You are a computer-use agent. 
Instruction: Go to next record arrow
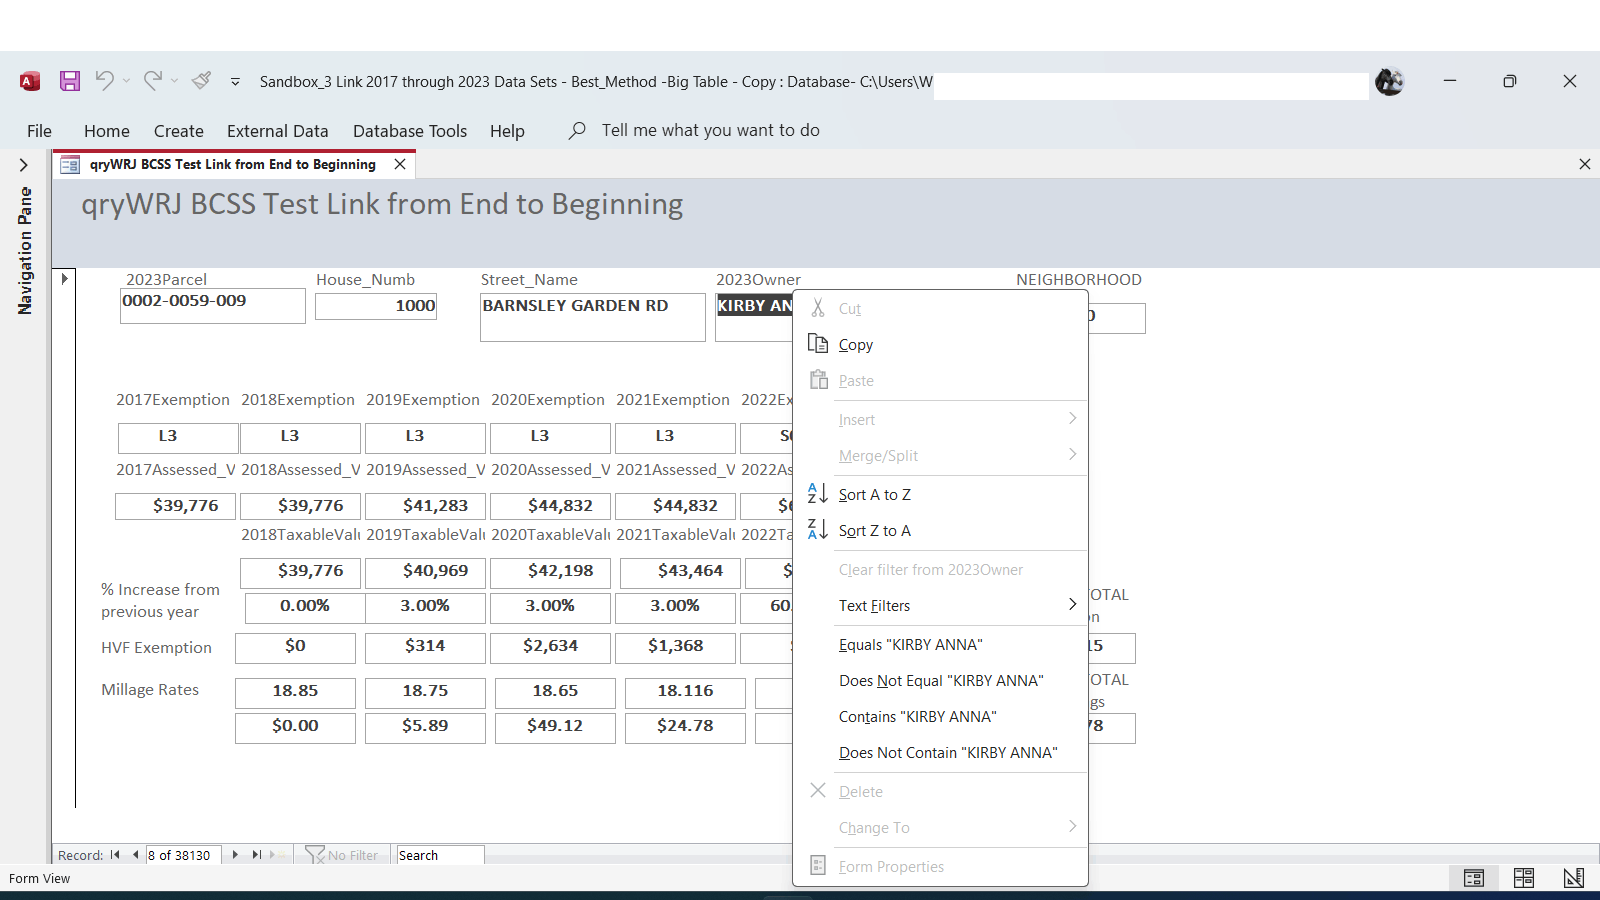coord(235,855)
